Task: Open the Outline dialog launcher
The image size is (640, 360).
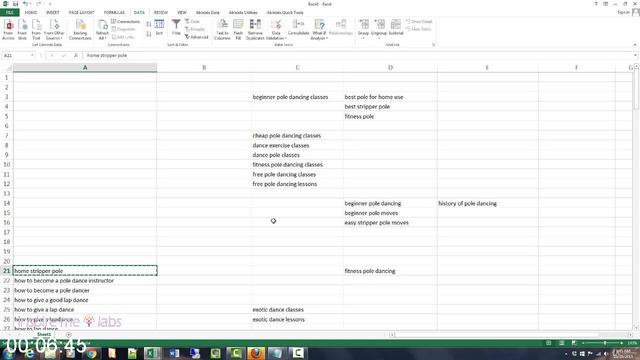Action: pos(433,44)
